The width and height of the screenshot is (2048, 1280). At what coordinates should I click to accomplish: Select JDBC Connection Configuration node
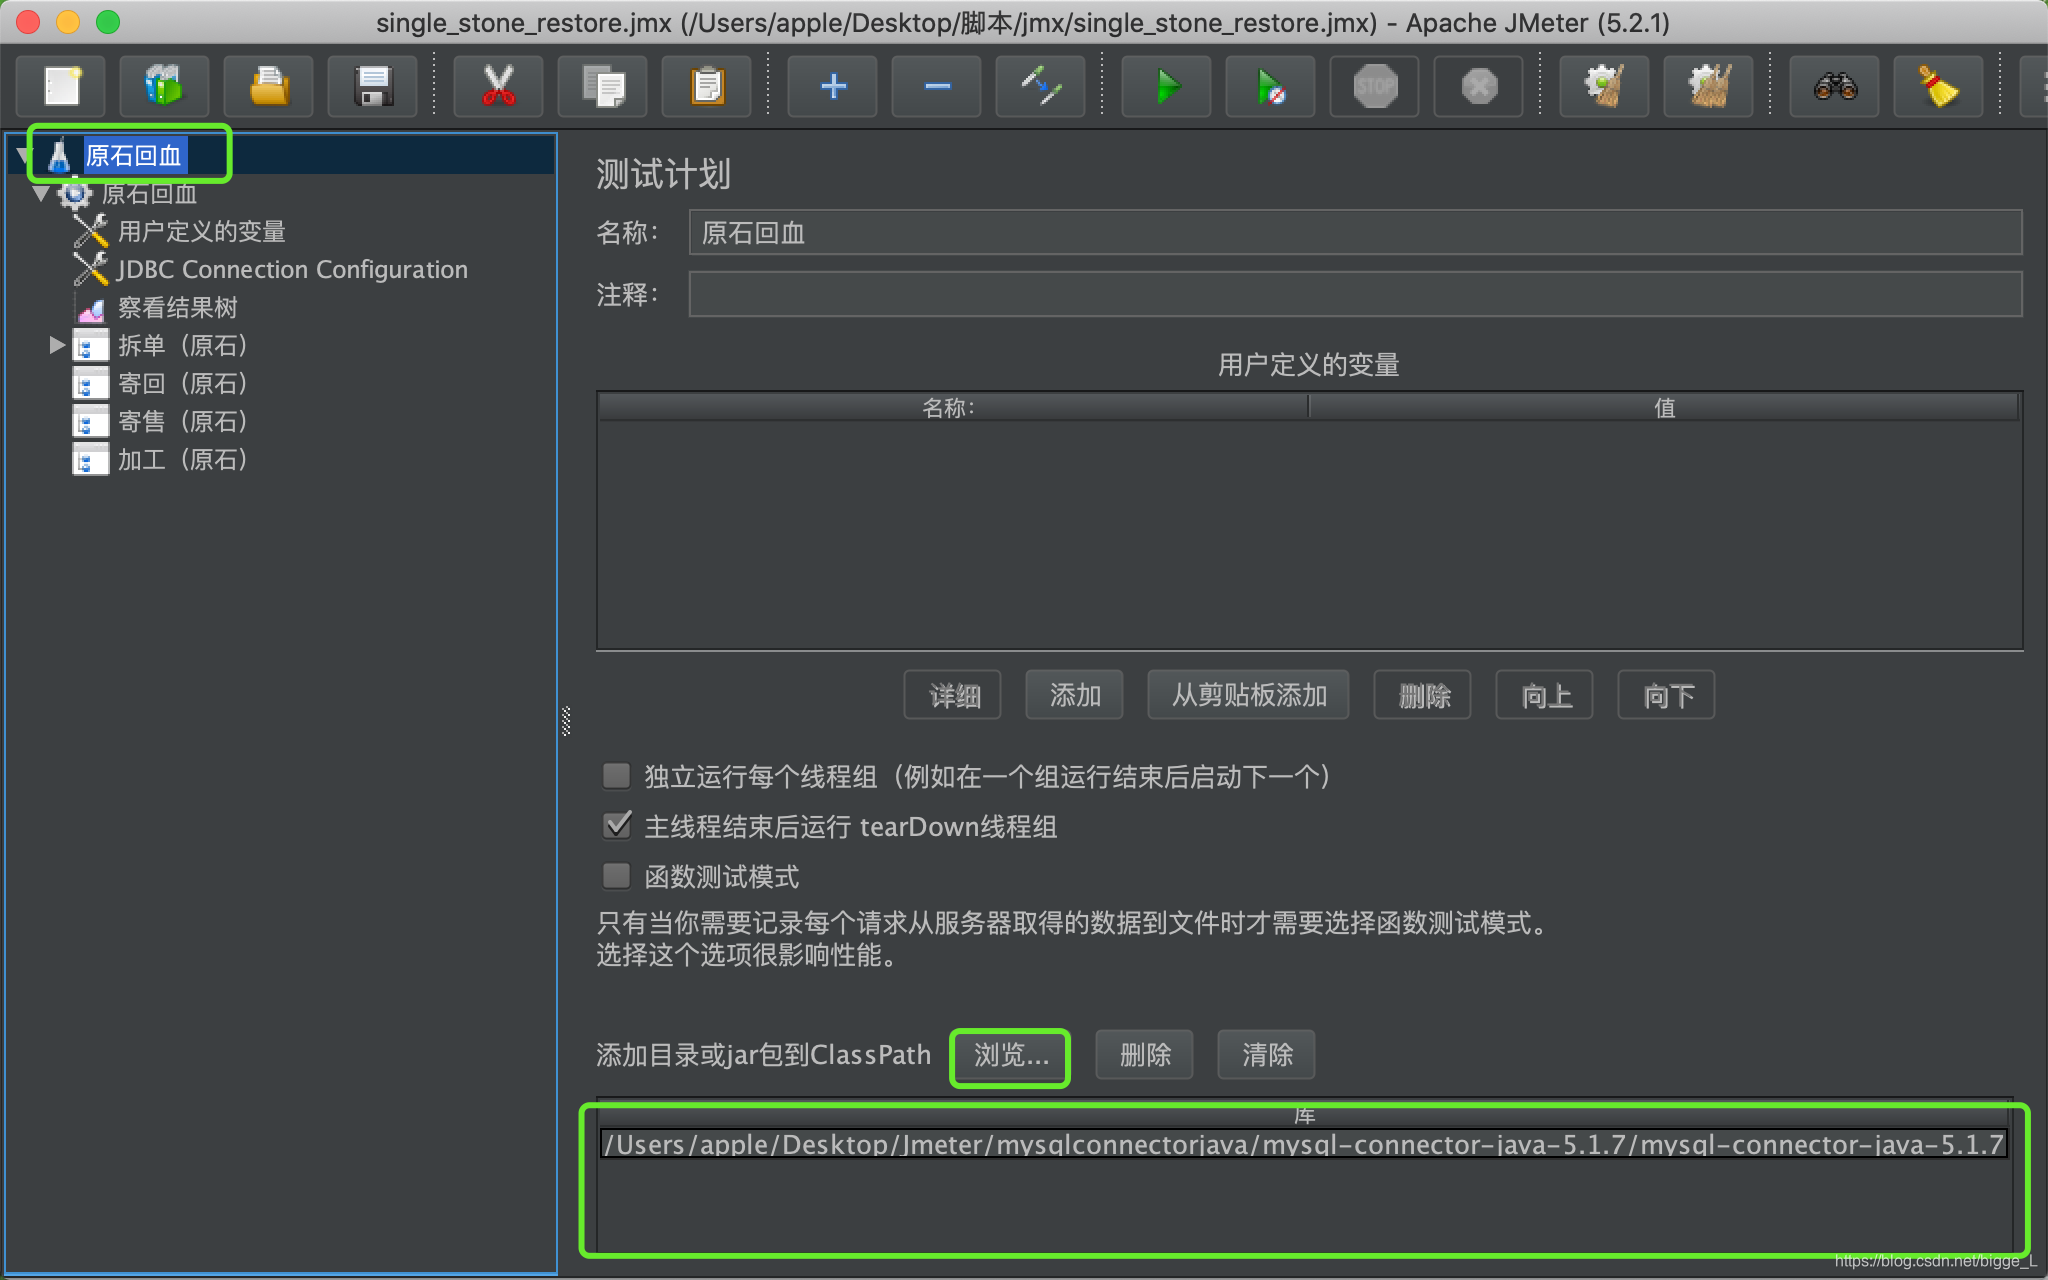coord(292,269)
